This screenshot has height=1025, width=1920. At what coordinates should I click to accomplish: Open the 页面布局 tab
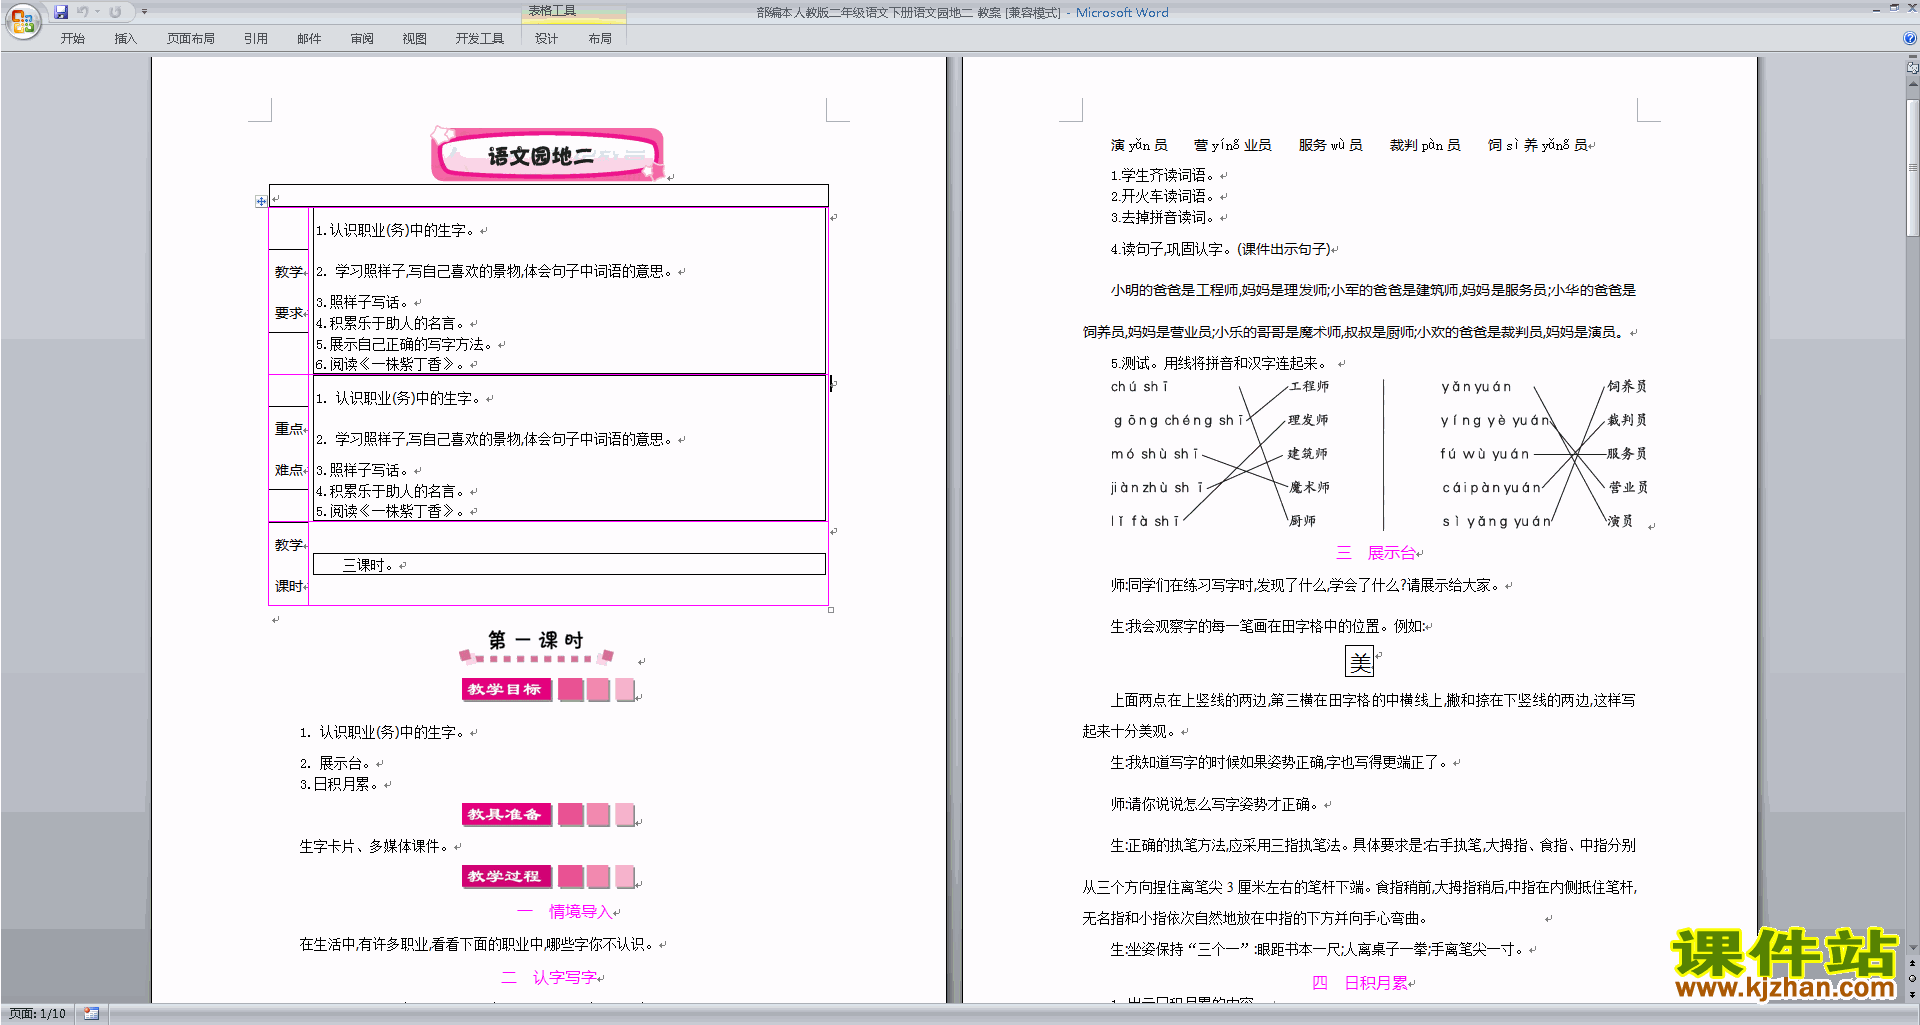pos(190,38)
